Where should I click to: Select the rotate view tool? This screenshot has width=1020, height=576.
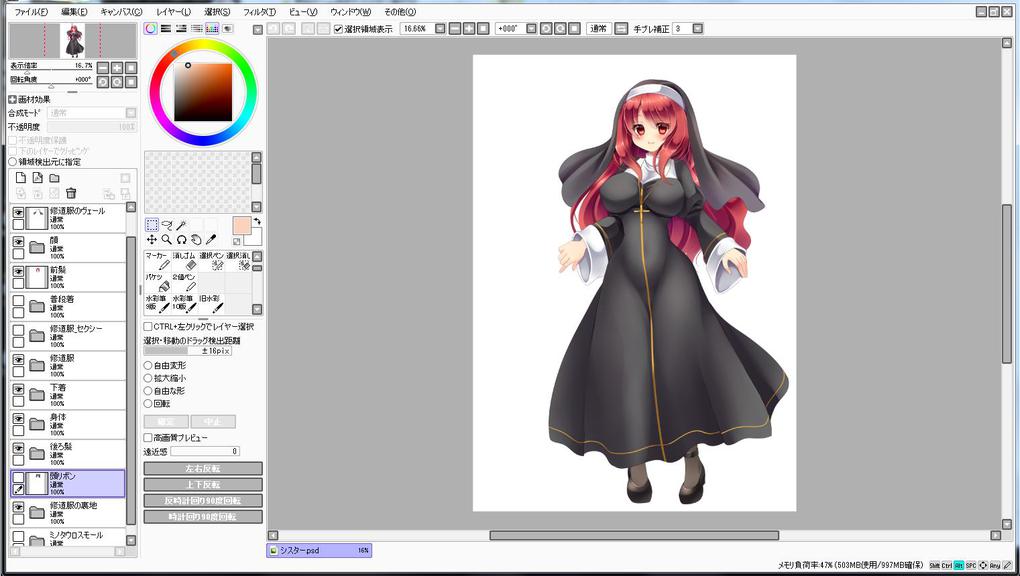pyautogui.click(x=181, y=240)
